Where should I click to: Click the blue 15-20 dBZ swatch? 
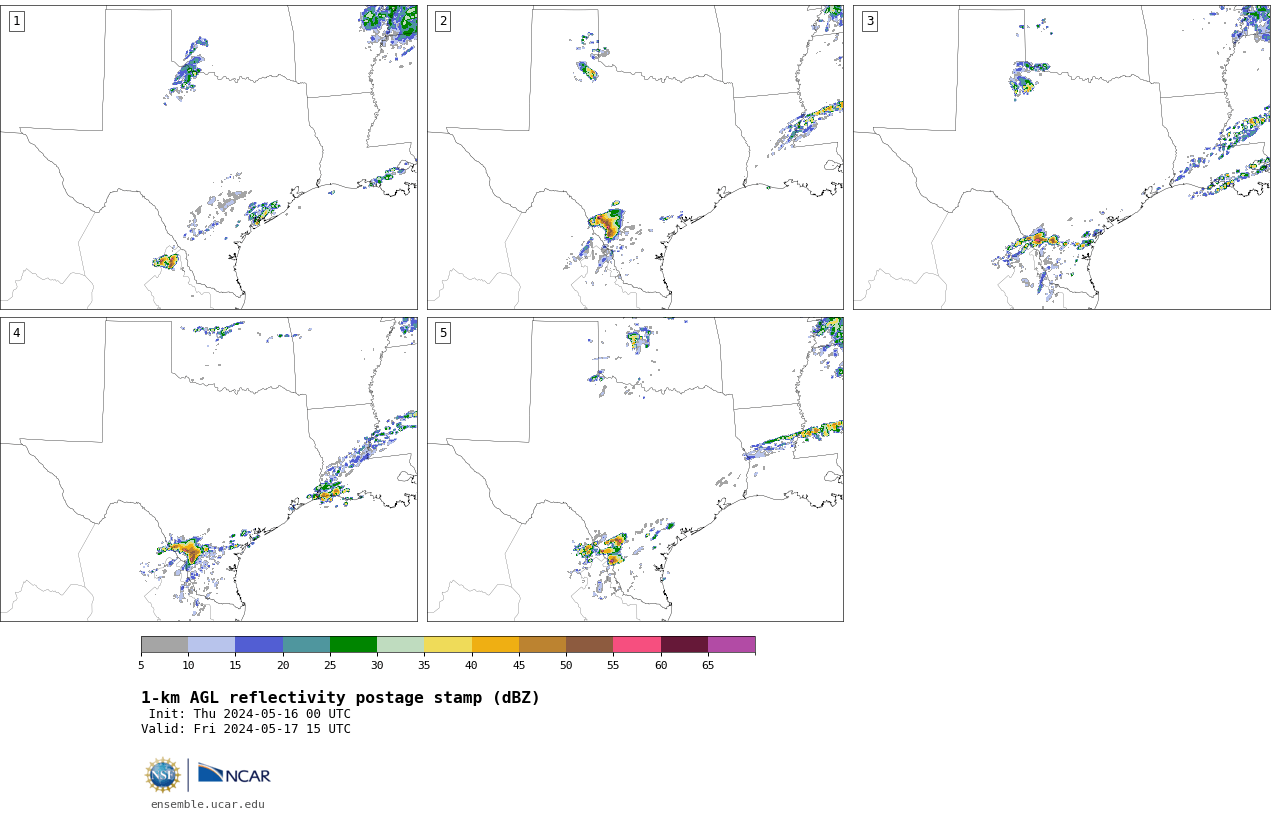point(259,644)
